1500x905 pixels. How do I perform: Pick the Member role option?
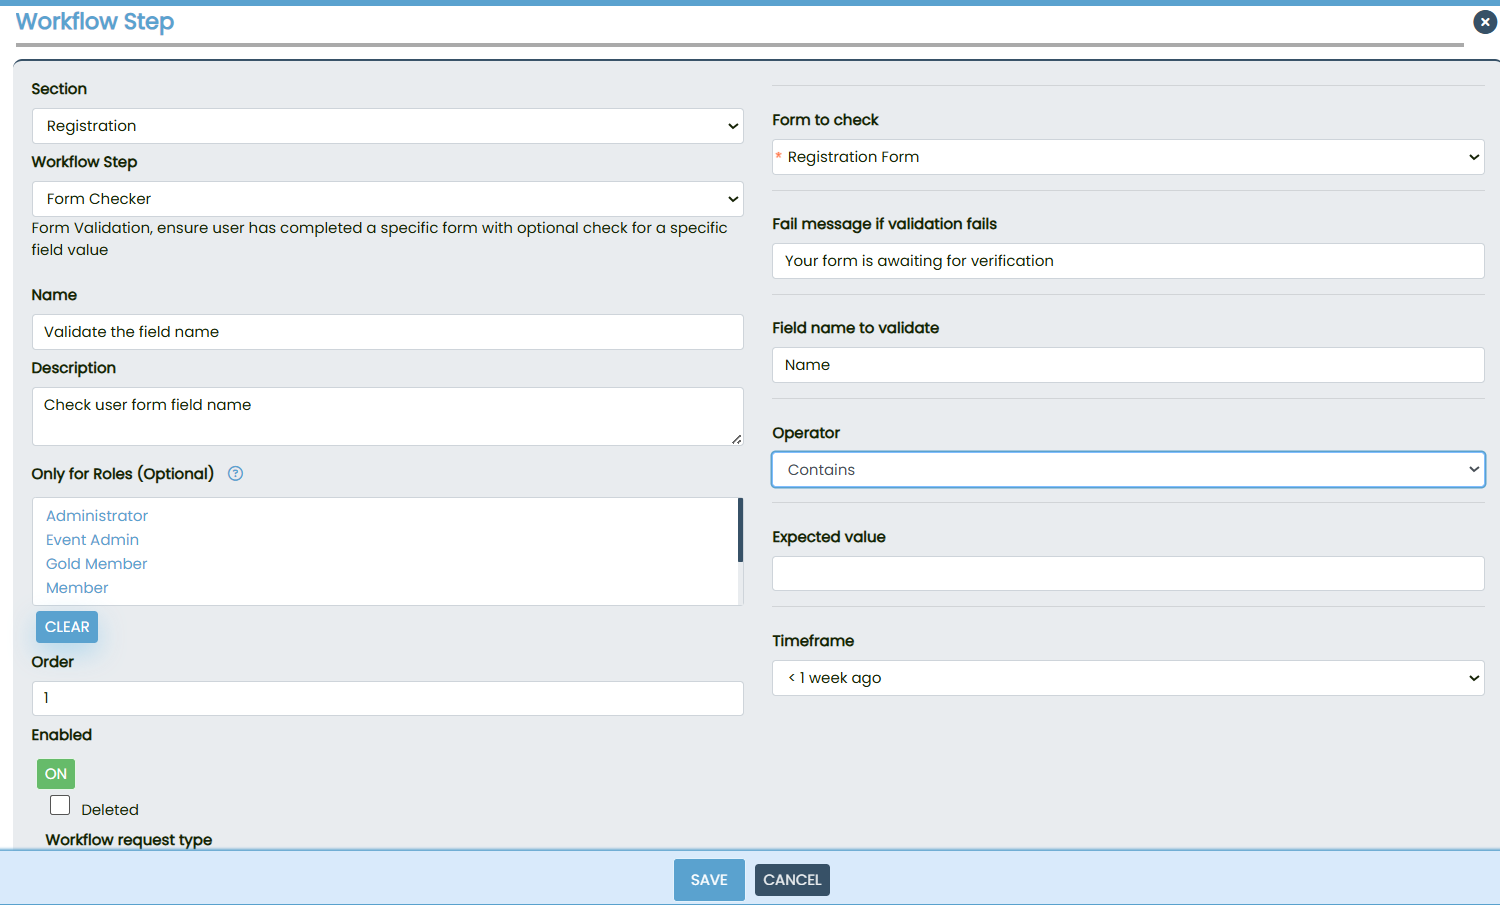pos(77,588)
